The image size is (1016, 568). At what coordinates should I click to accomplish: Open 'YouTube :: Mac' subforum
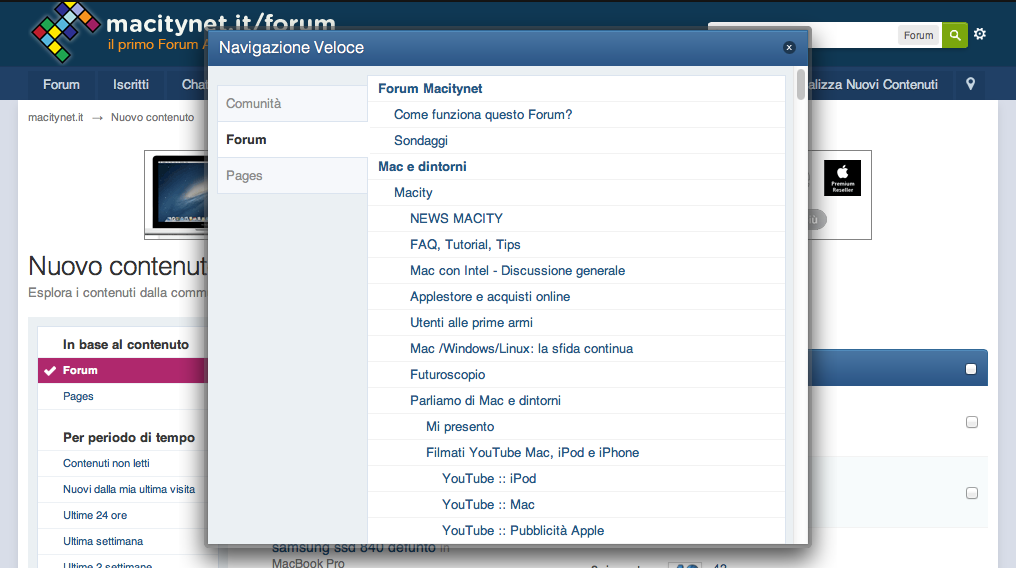click(x=488, y=504)
